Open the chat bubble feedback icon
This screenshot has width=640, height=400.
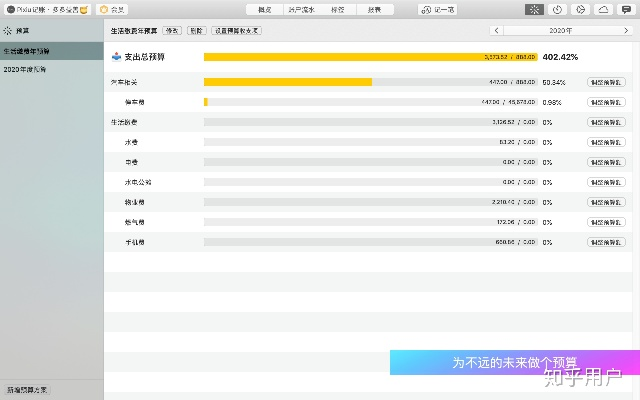(626, 9)
